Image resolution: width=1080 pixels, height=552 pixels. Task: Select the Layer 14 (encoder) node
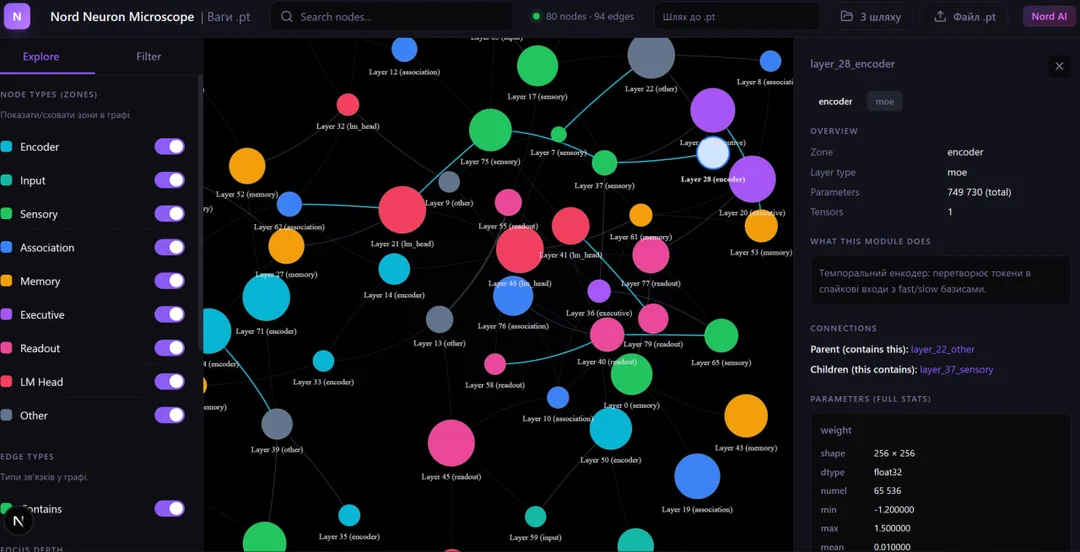(395, 269)
